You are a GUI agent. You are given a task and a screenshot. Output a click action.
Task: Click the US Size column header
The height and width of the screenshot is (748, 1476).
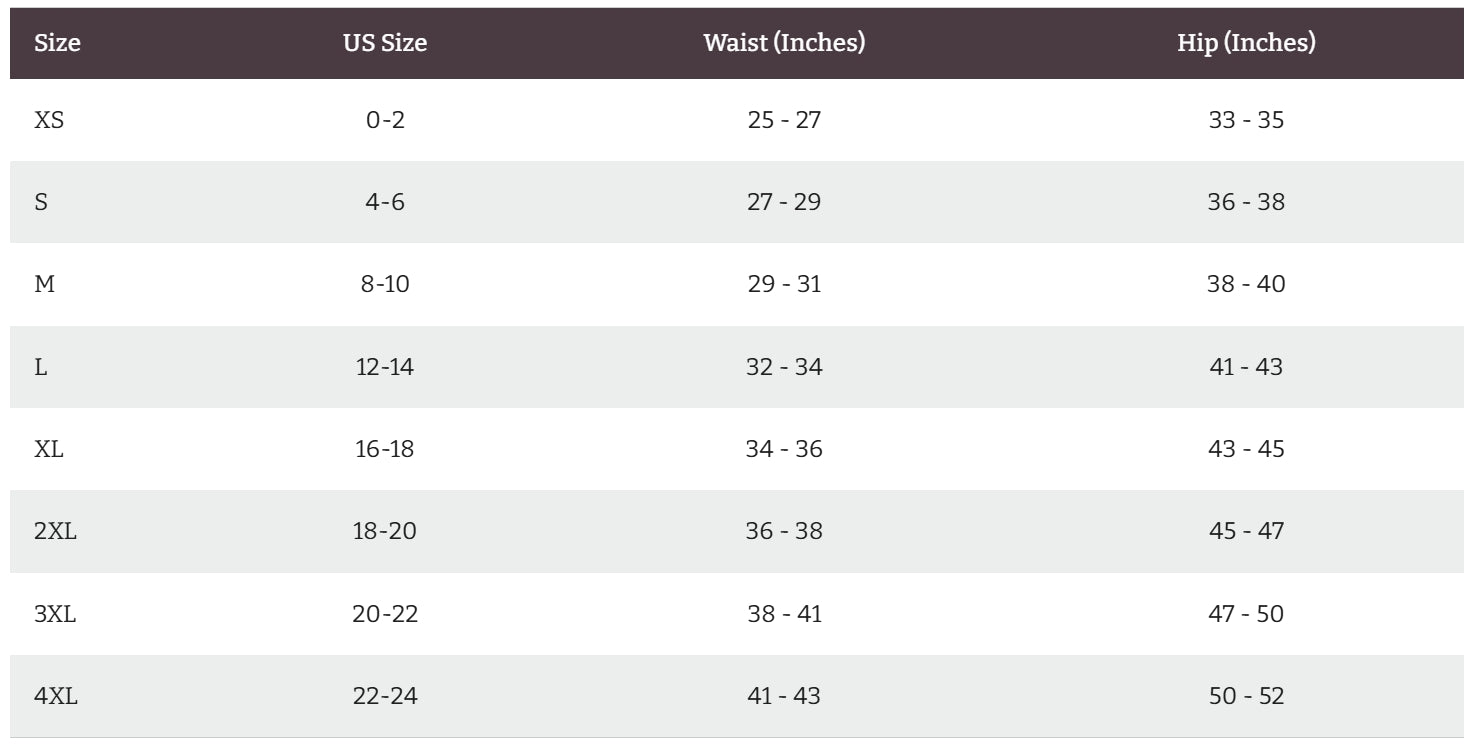coord(385,43)
